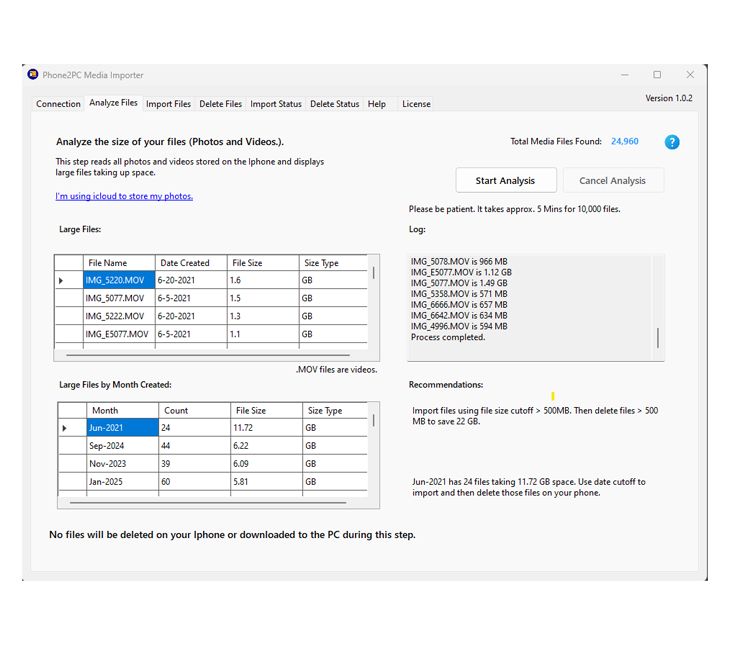Click the Start Analysis button
The width and height of the screenshot is (730, 645).
pyautogui.click(x=506, y=181)
